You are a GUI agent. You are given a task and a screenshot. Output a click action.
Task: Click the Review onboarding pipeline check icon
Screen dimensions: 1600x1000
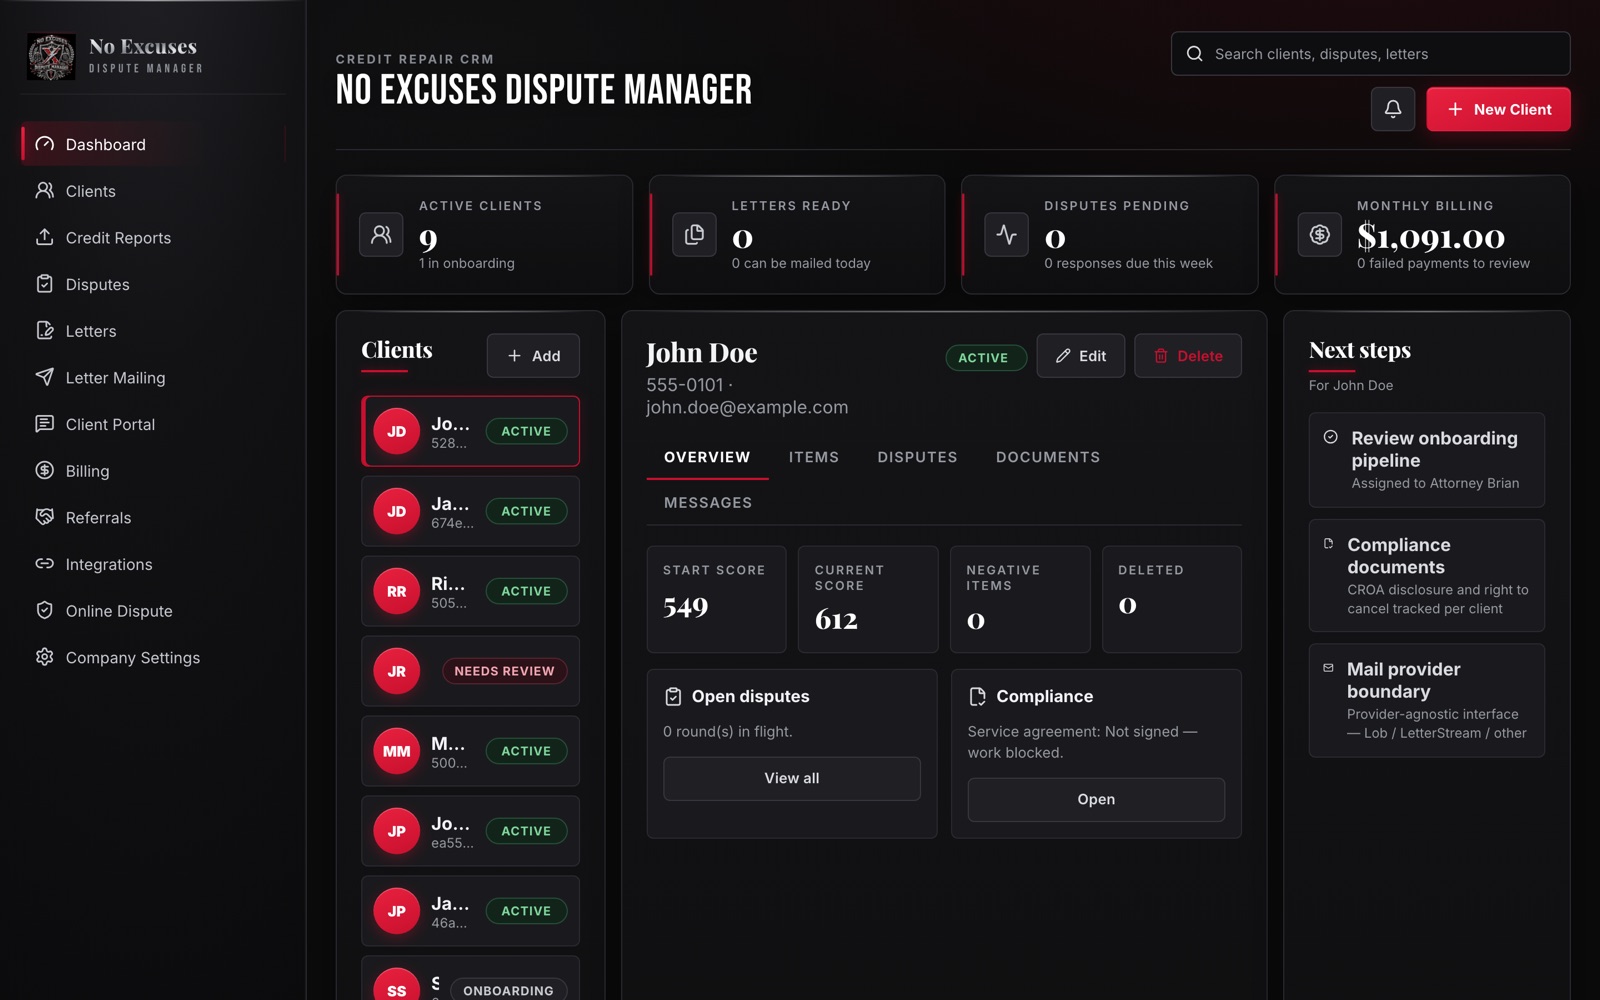1330,437
